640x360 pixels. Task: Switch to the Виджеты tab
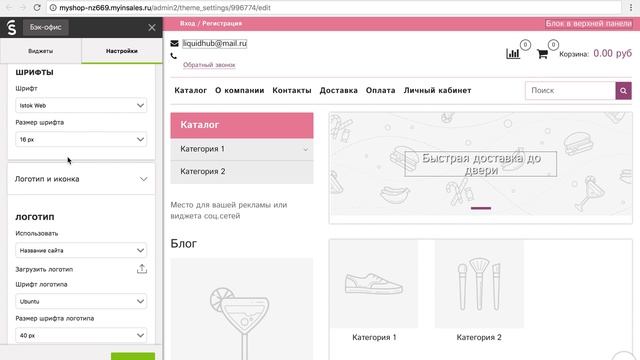(x=40, y=51)
